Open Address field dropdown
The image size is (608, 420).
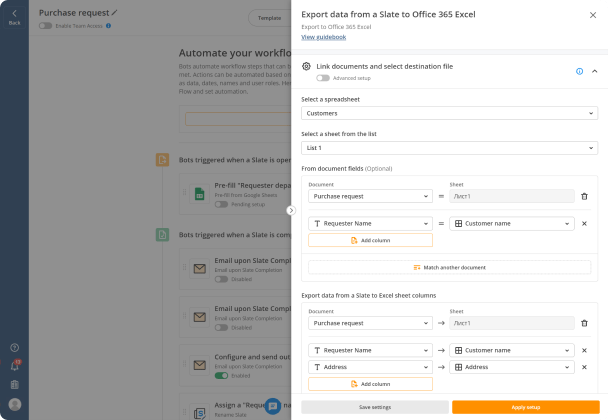[370, 367]
